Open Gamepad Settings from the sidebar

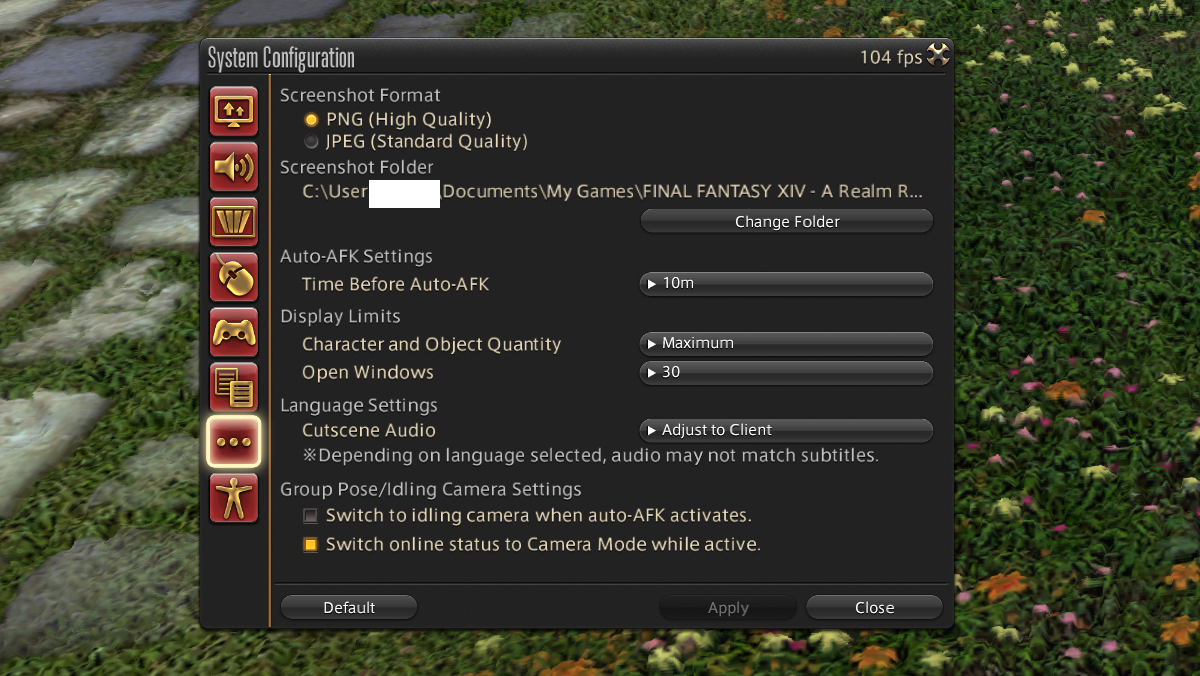point(233,332)
